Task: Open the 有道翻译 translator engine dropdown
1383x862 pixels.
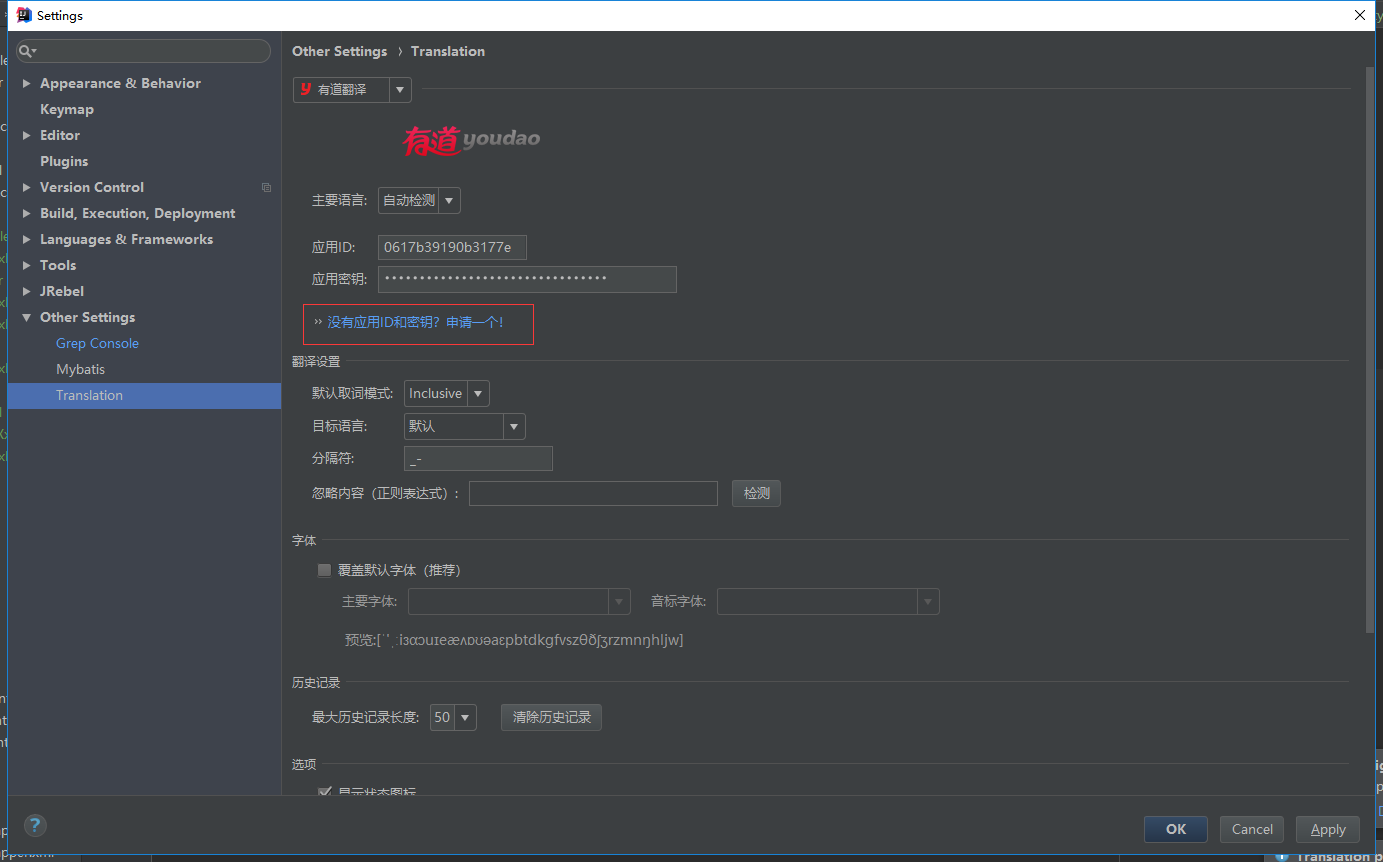Action: tap(352, 90)
